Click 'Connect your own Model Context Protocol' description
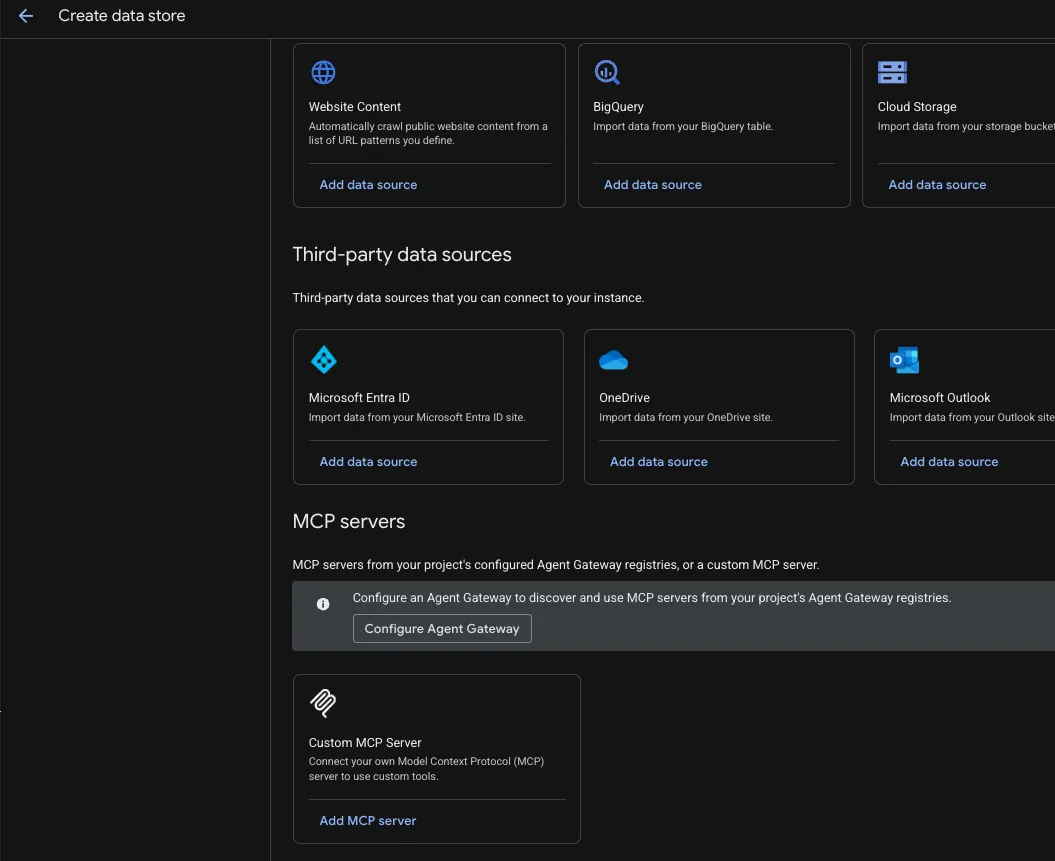Screen dimensions: 1055x861 point(427,769)
